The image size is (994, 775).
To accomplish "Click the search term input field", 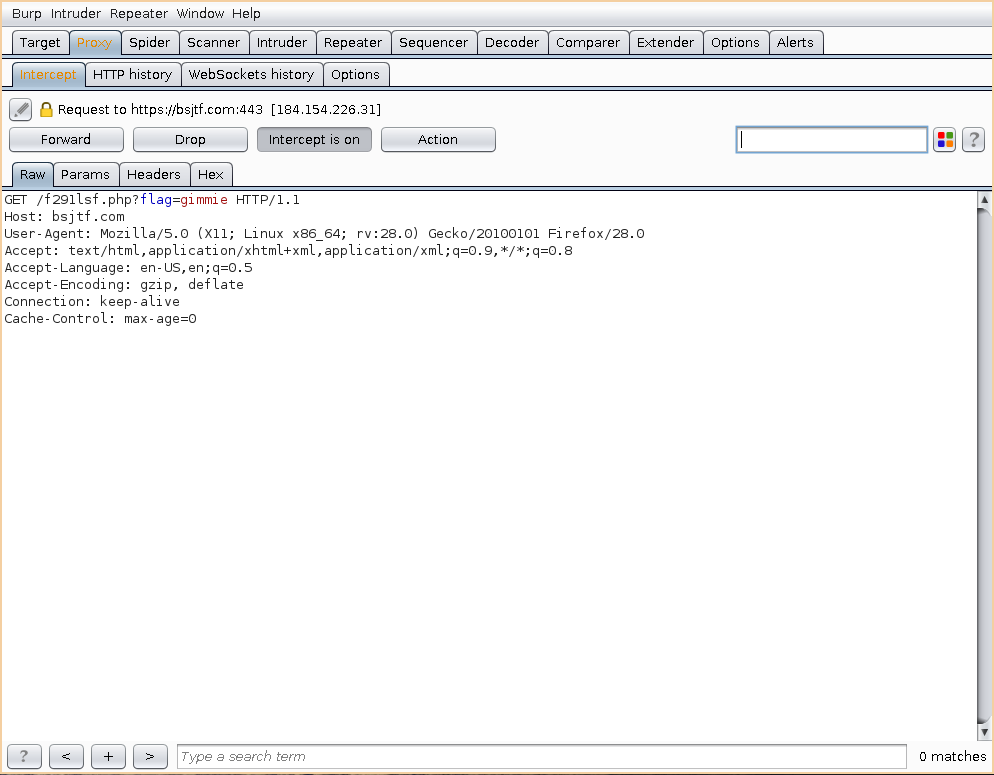I will (x=541, y=756).
